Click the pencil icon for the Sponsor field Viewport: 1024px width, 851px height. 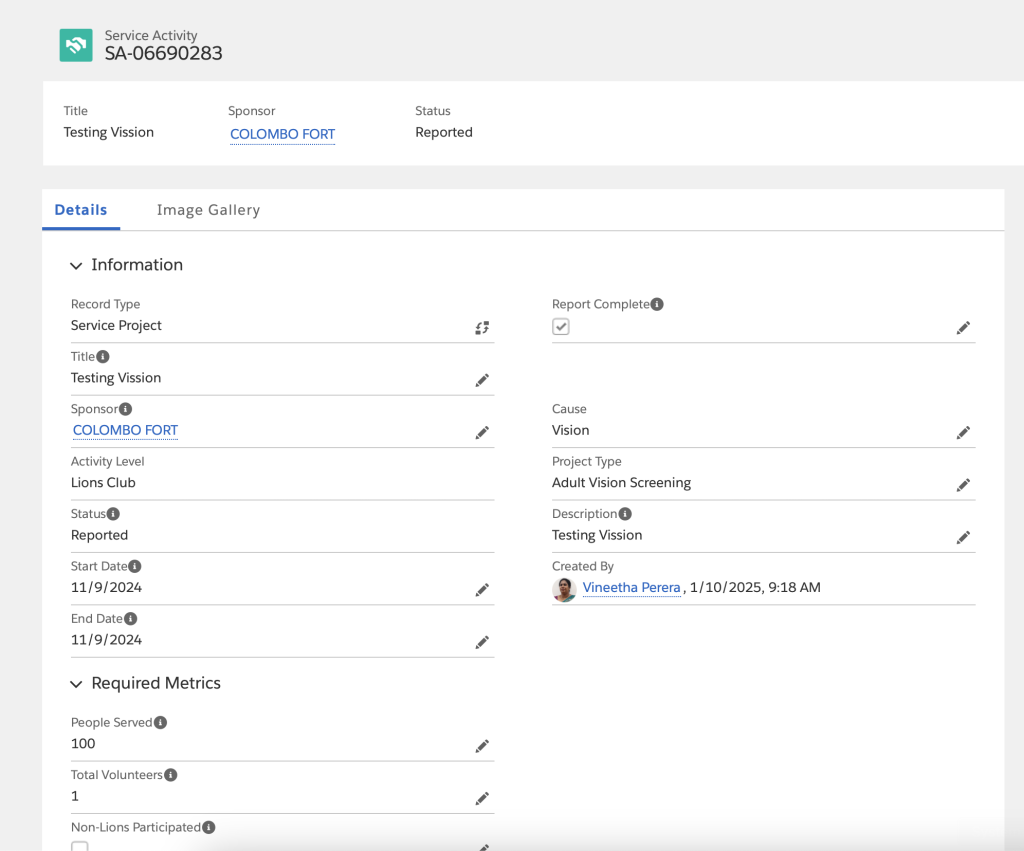point(482,432)
